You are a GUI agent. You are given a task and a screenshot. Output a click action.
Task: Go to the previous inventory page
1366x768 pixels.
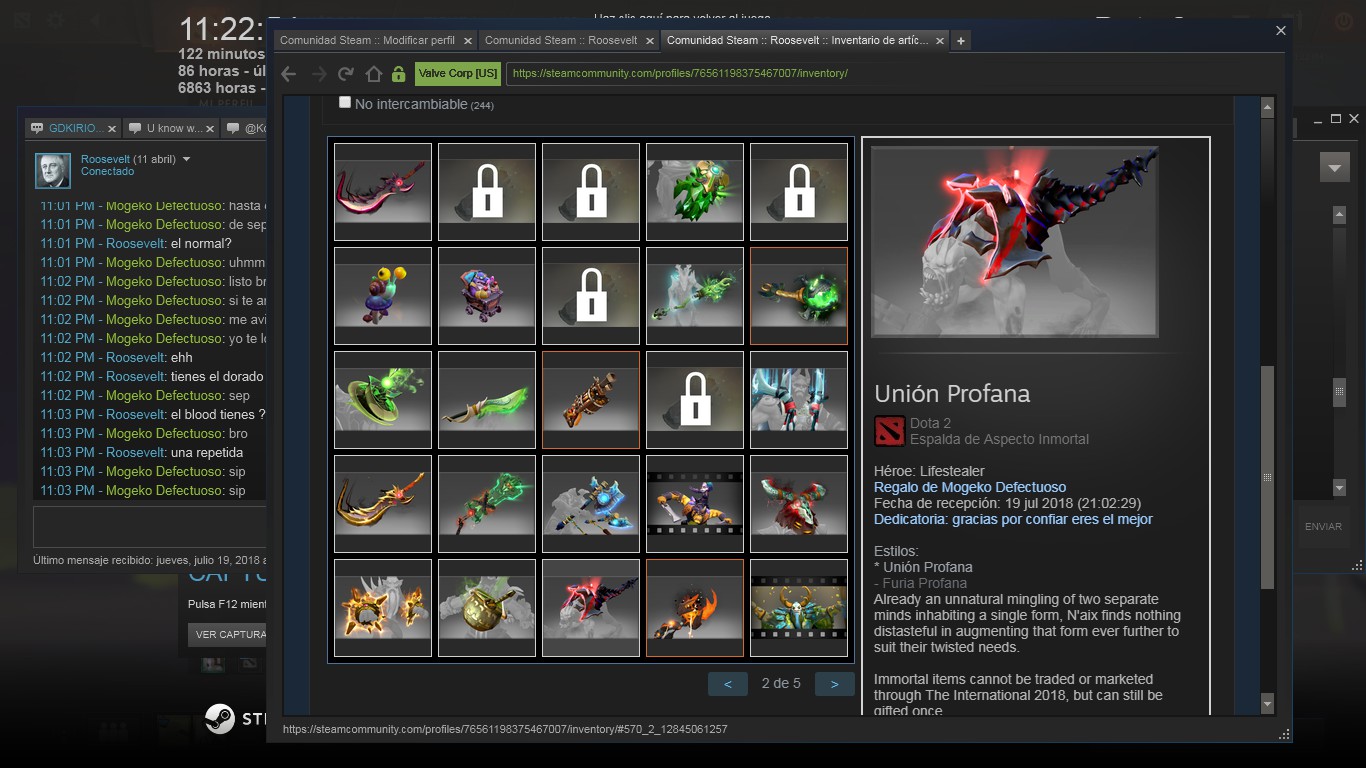pyautogui.click(x=727, y=684)
